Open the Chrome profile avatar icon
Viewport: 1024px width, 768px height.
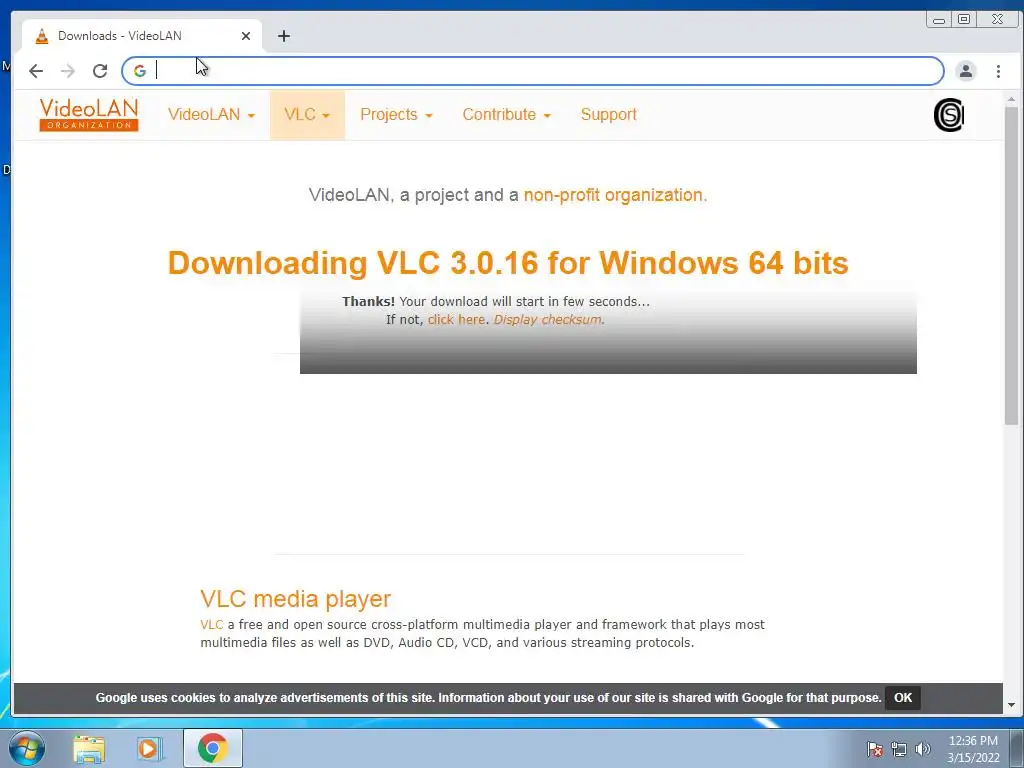965,71
